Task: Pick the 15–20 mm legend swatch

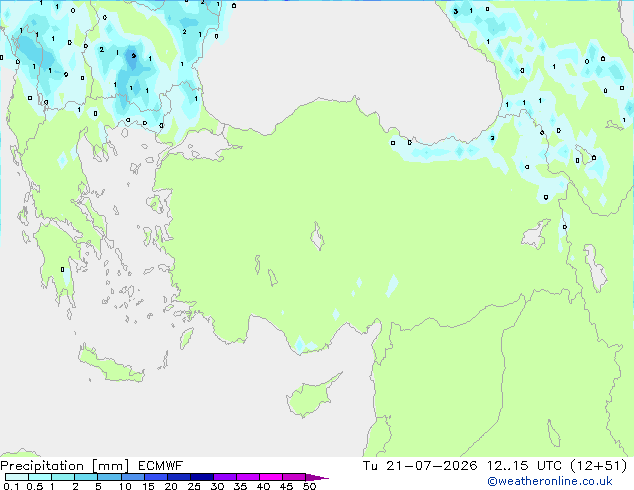Action: (155, 477)
